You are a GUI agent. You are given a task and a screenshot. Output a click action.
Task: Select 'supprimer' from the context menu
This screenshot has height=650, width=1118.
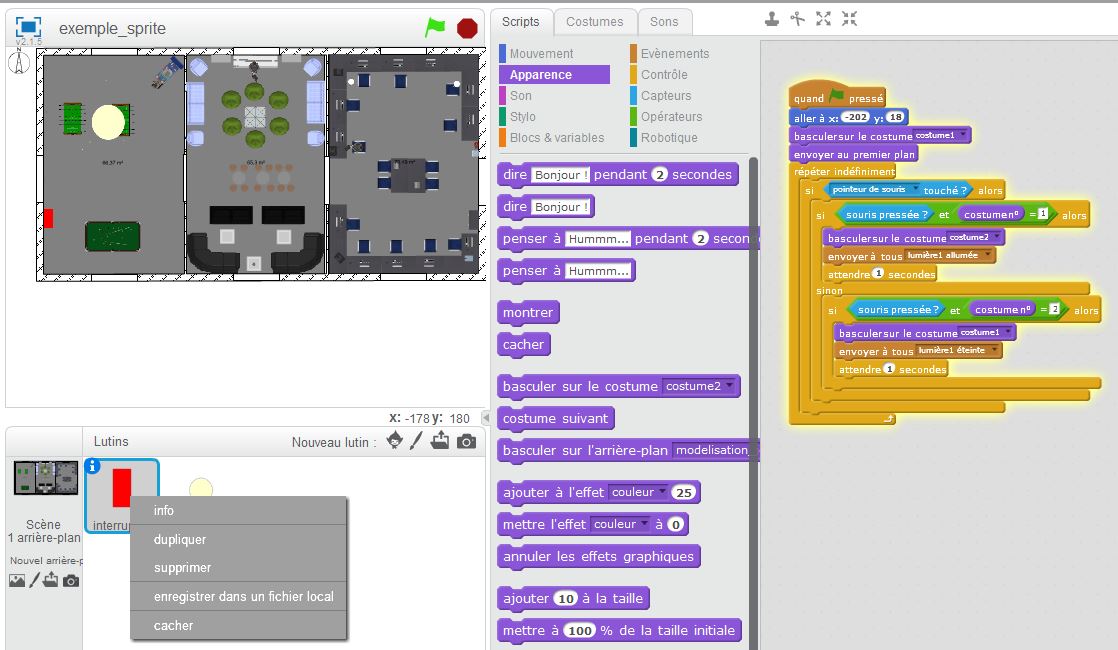pos(182,567)
